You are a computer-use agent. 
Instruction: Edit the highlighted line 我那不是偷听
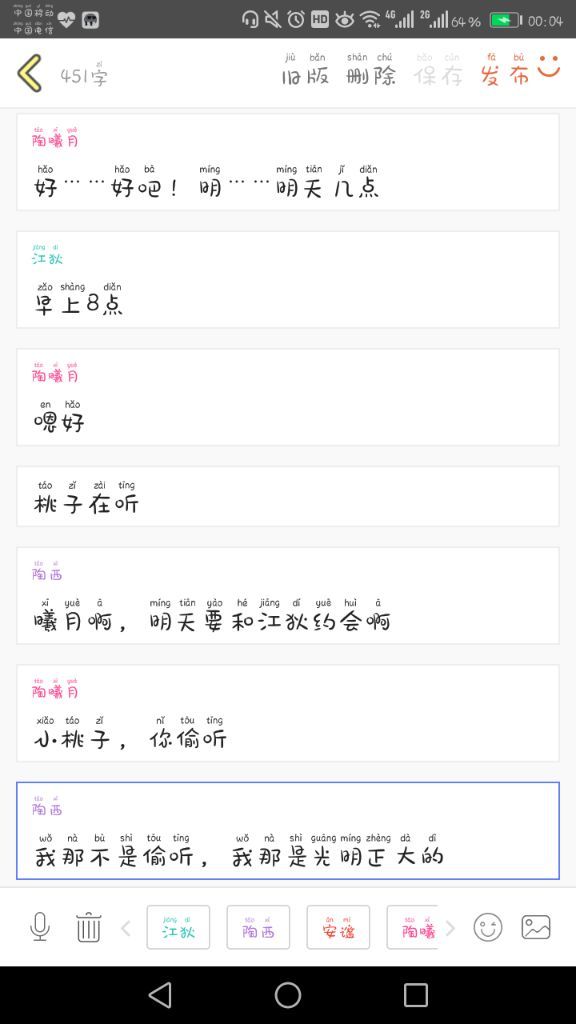click(288, 831)
